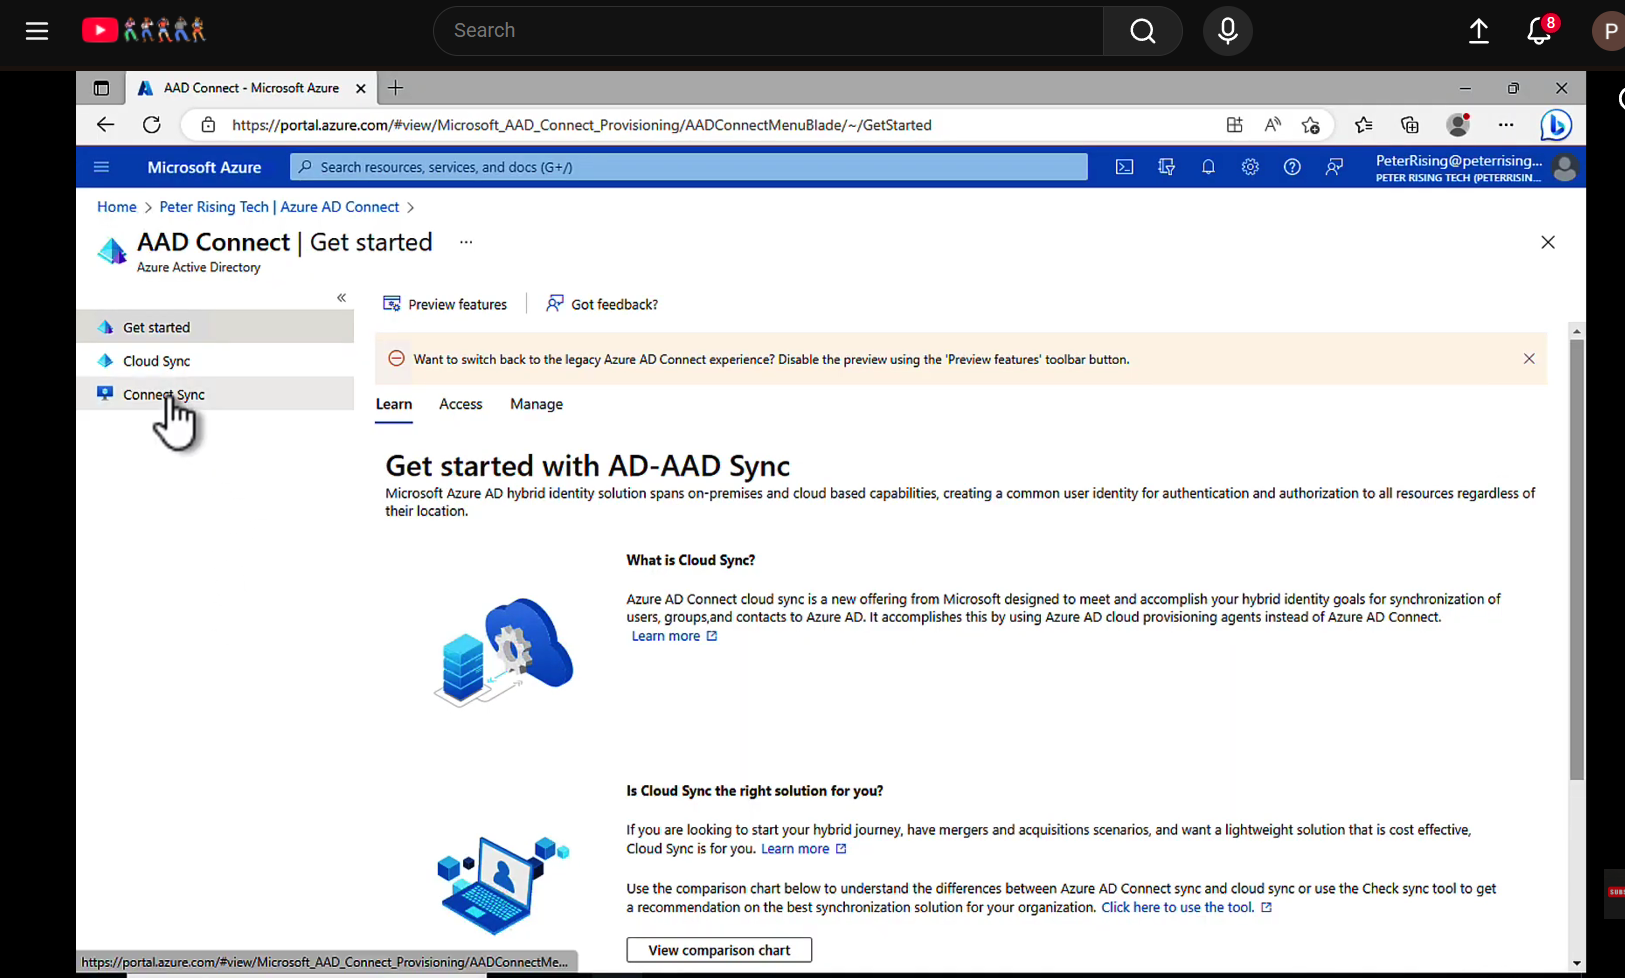This screenshot has height=978, width=1625.
Task: Close the AAD Connect blade
Action: click(x=1548, y=242)
